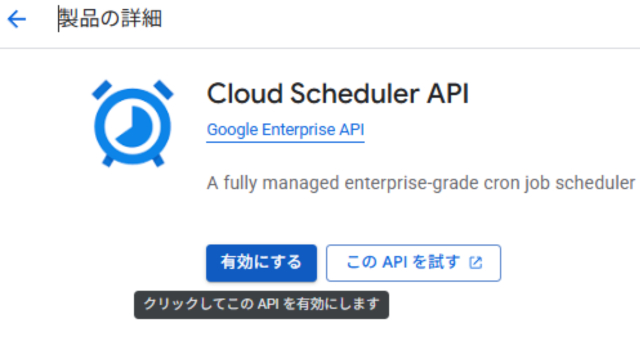The image size is (640, 360).
Task: Click the この API を試す button
Action: [413, 263]
